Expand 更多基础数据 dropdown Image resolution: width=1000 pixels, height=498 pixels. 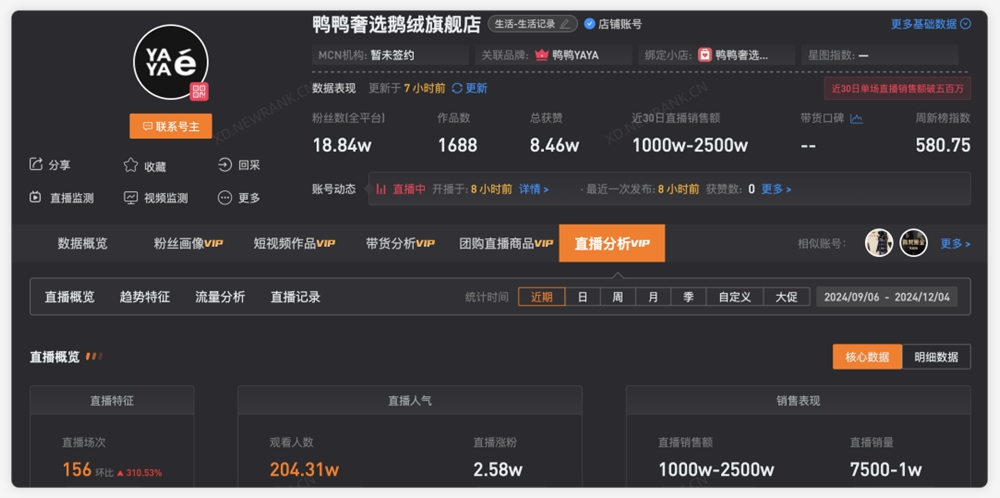(x=930, y=24)
